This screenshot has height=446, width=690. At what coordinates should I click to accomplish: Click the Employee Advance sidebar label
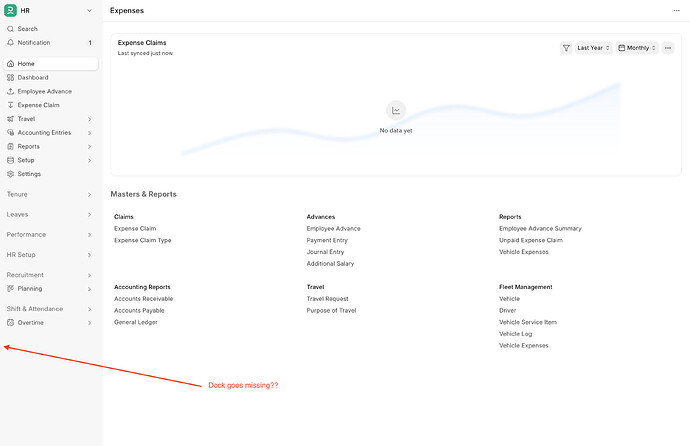tap(44, 91)
